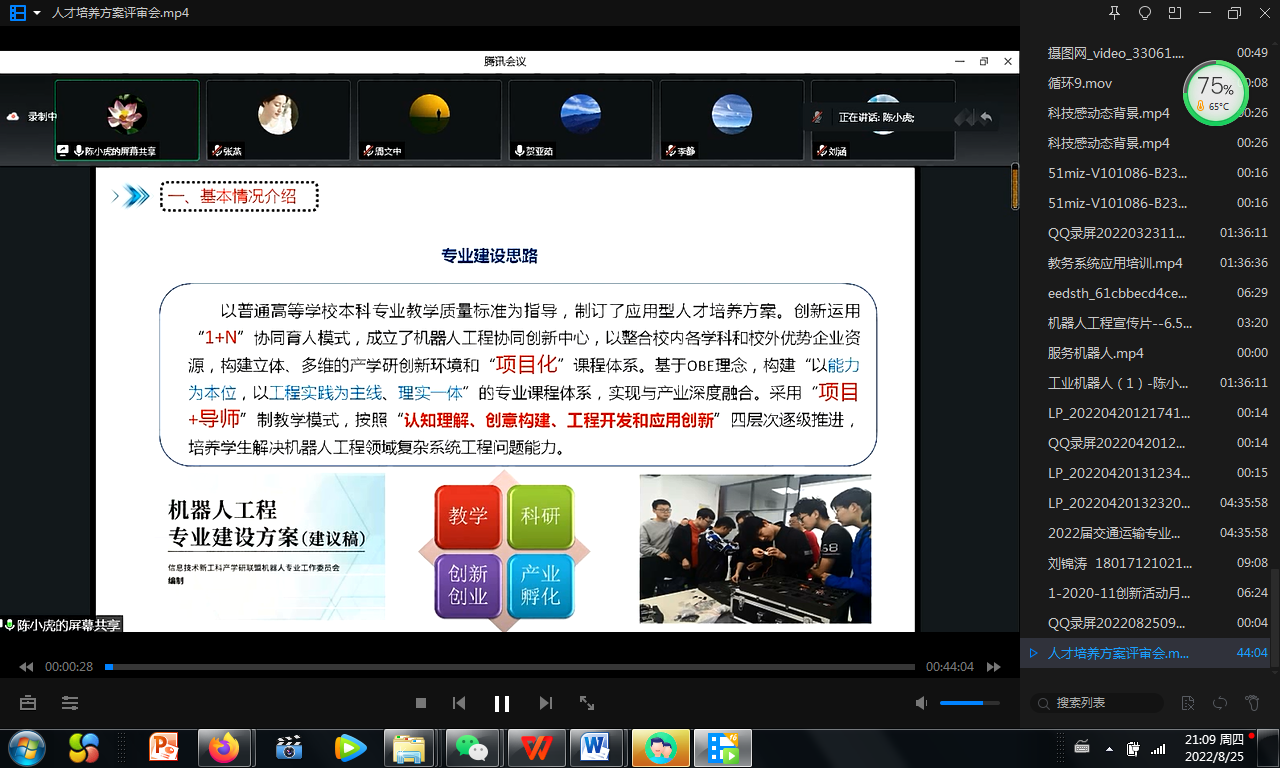Enter fullscreen mode
This screenshot has height=768, width=1280.
587,703
